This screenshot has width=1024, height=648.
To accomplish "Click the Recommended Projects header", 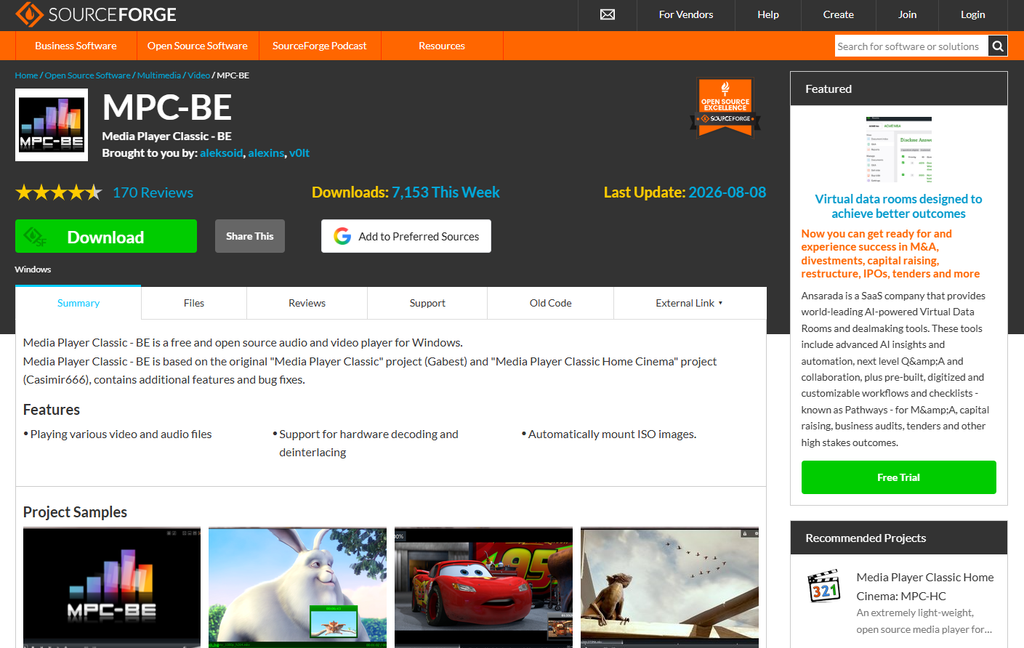I will pos(899,538).
